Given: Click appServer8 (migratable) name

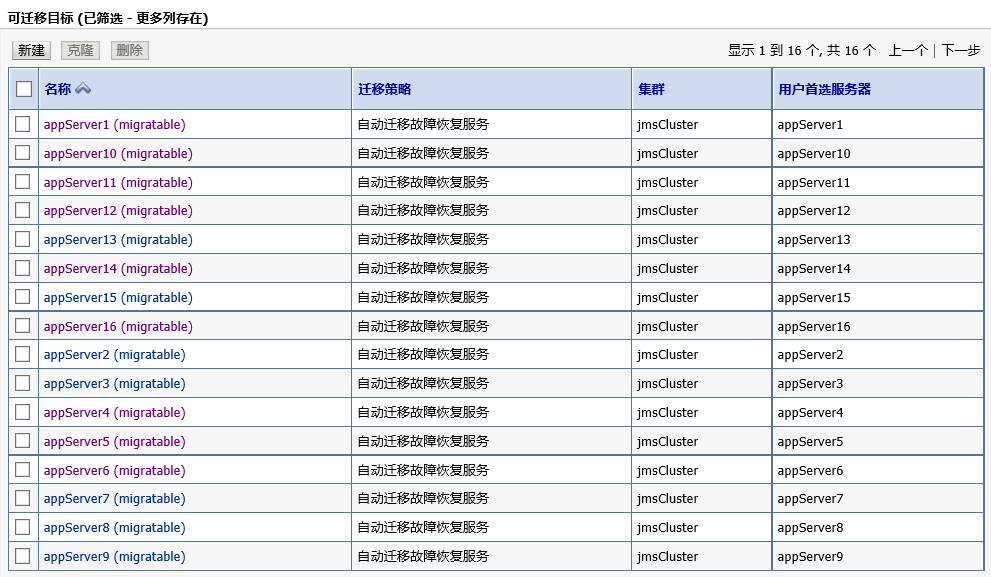Looking at the screenshot, I should point(114,528).
